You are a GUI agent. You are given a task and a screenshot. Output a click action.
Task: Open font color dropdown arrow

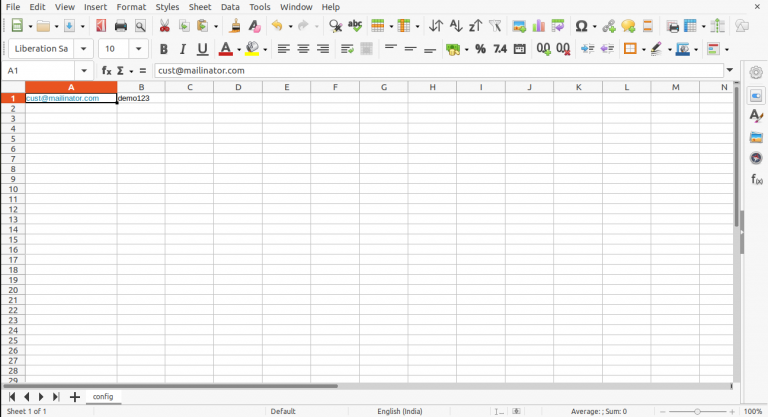pos(239,49)
